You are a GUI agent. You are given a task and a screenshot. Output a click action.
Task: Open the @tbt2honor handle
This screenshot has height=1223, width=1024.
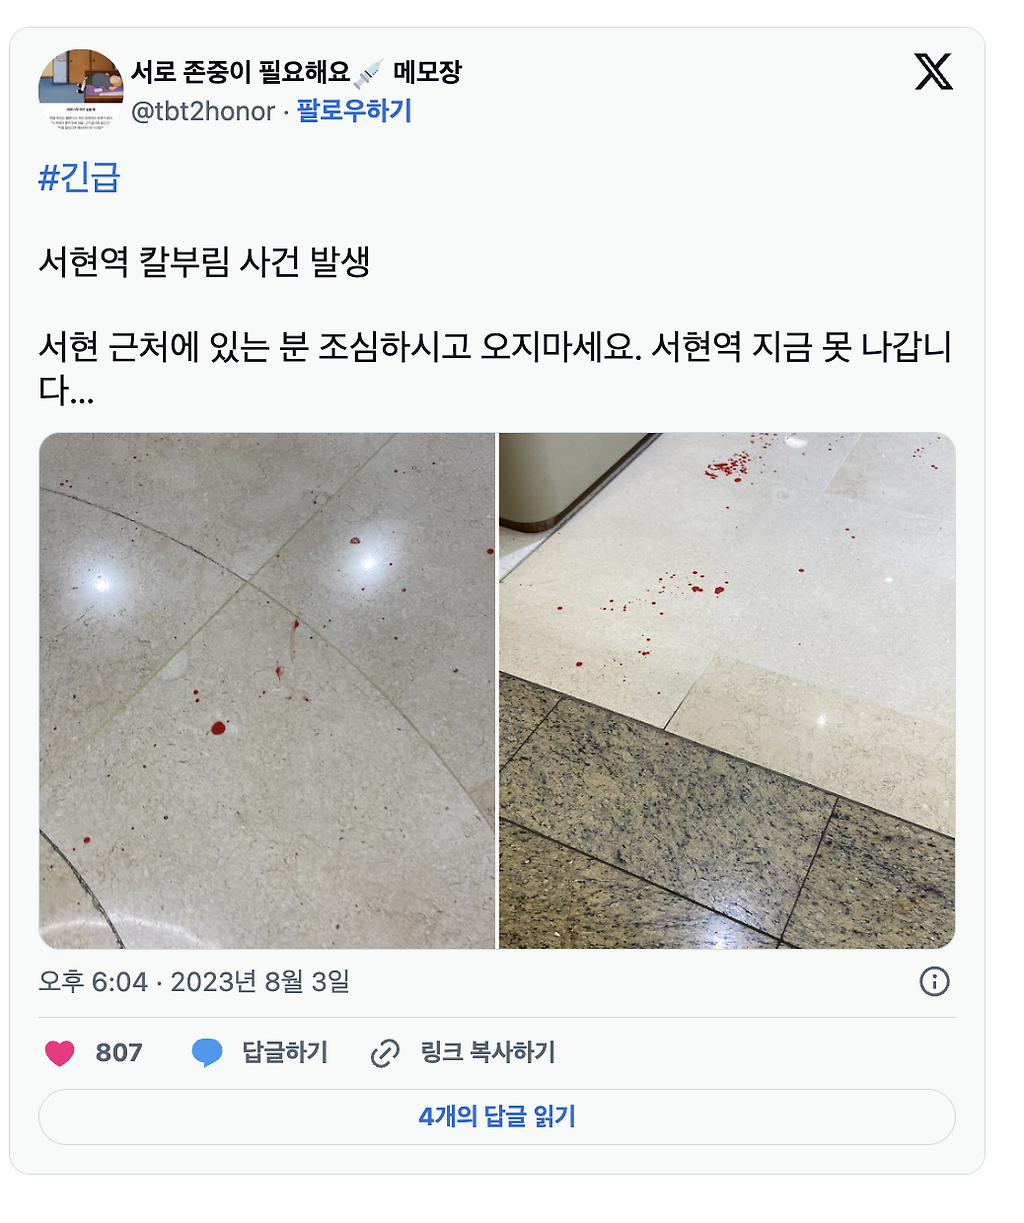point(203,111)
